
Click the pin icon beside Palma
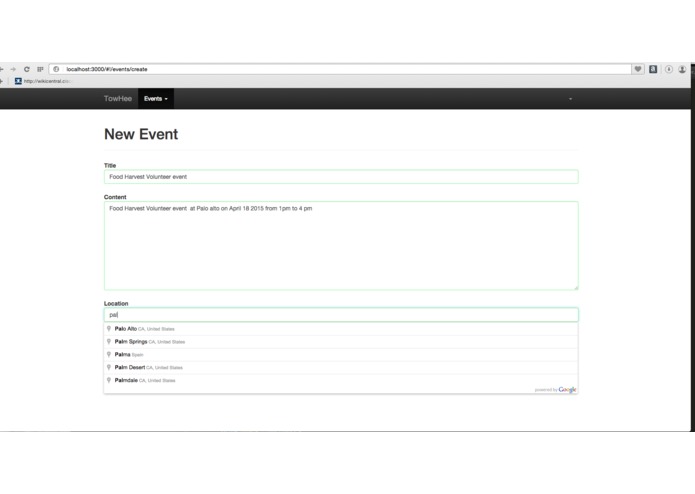coord(109,354)
